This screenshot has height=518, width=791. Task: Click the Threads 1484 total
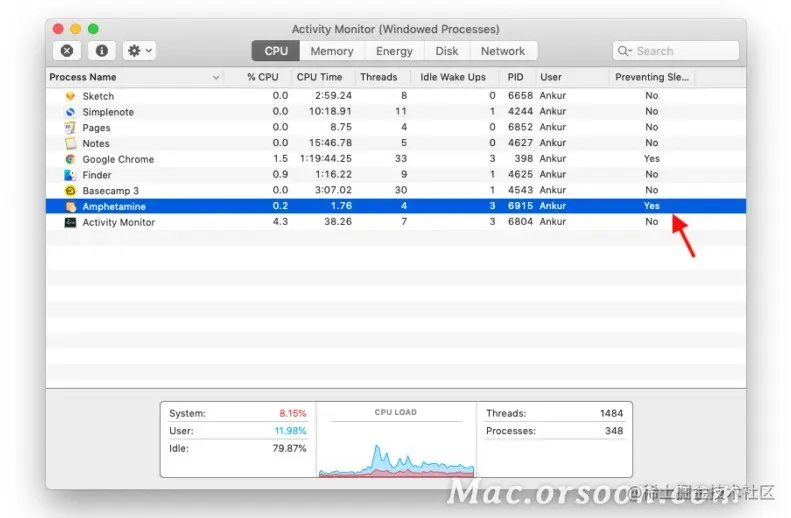[611, 413]
